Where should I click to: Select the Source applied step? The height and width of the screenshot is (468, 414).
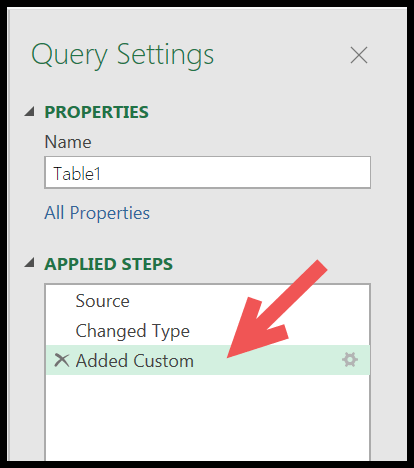pos(207,301)
